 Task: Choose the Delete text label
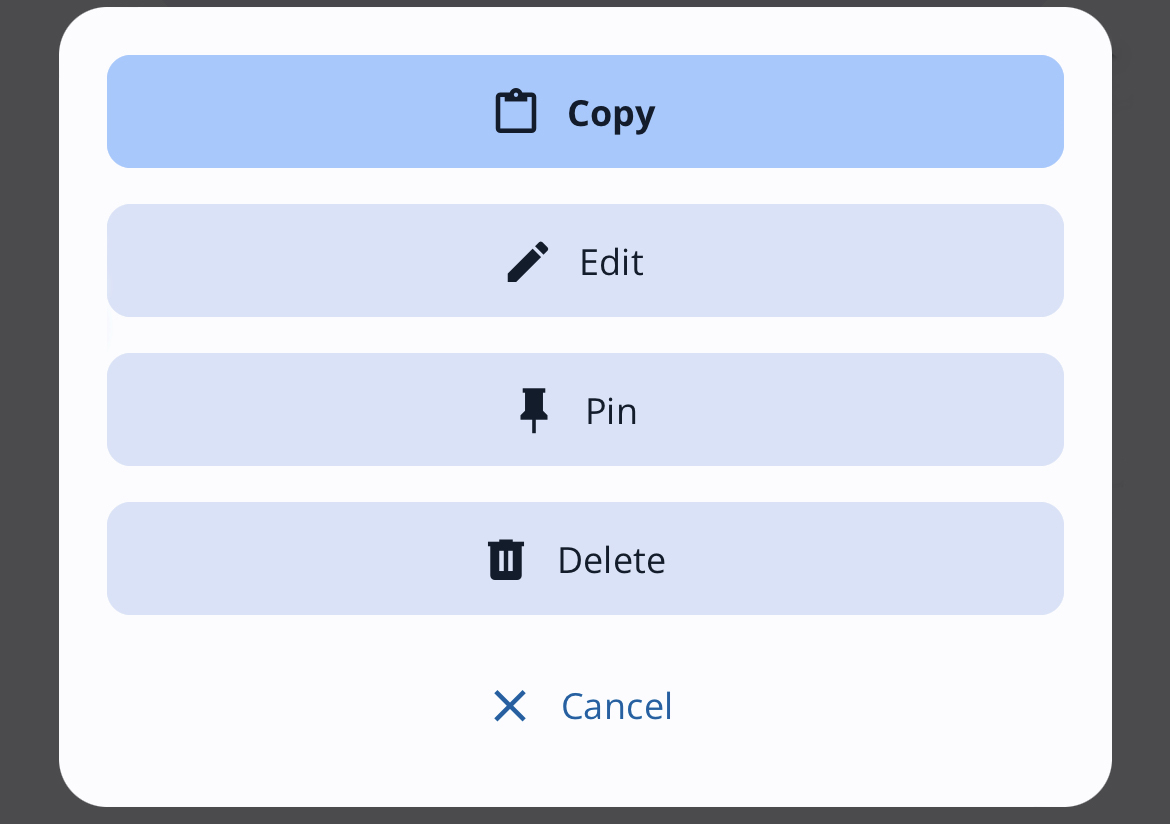[x=611, y=560]
